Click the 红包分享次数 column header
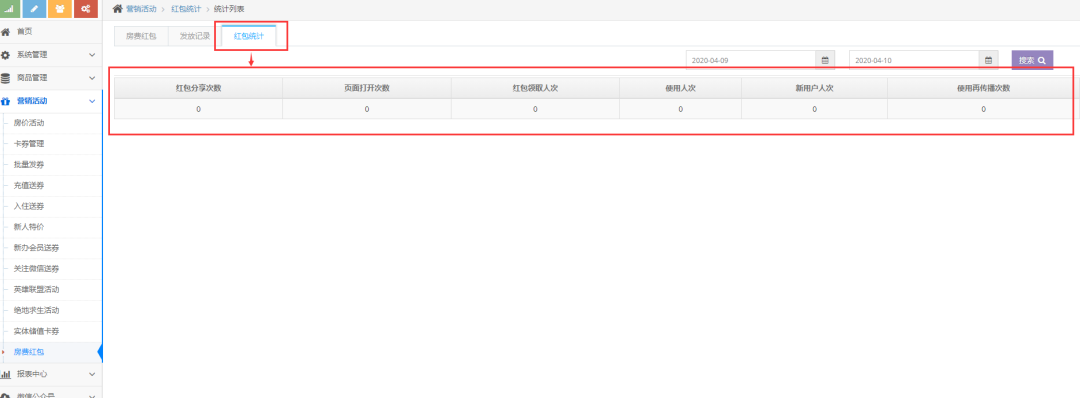This screenshot has height=398, width=1080. [198, 88]
